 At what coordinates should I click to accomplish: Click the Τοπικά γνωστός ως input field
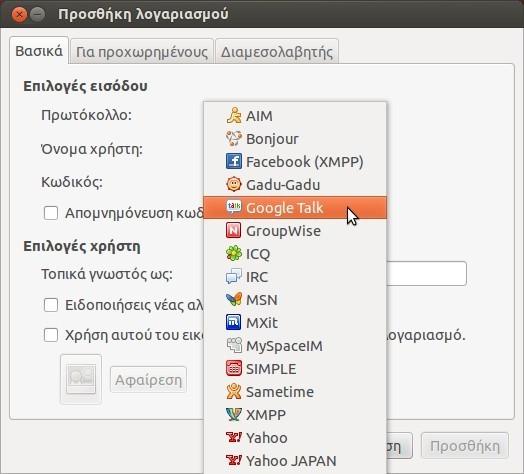[426, 273]
